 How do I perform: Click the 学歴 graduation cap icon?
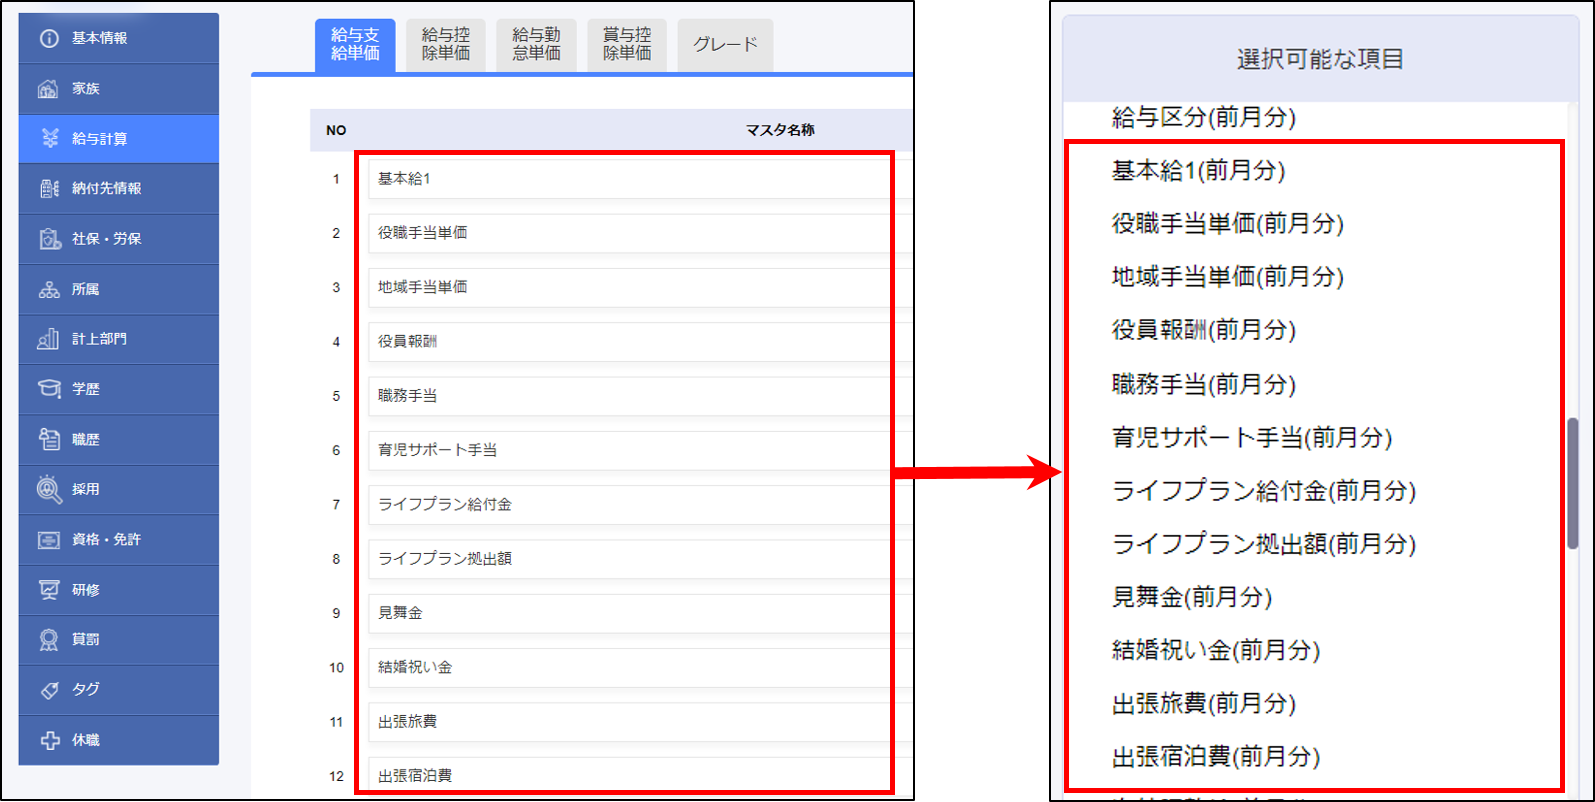(48, 389)
